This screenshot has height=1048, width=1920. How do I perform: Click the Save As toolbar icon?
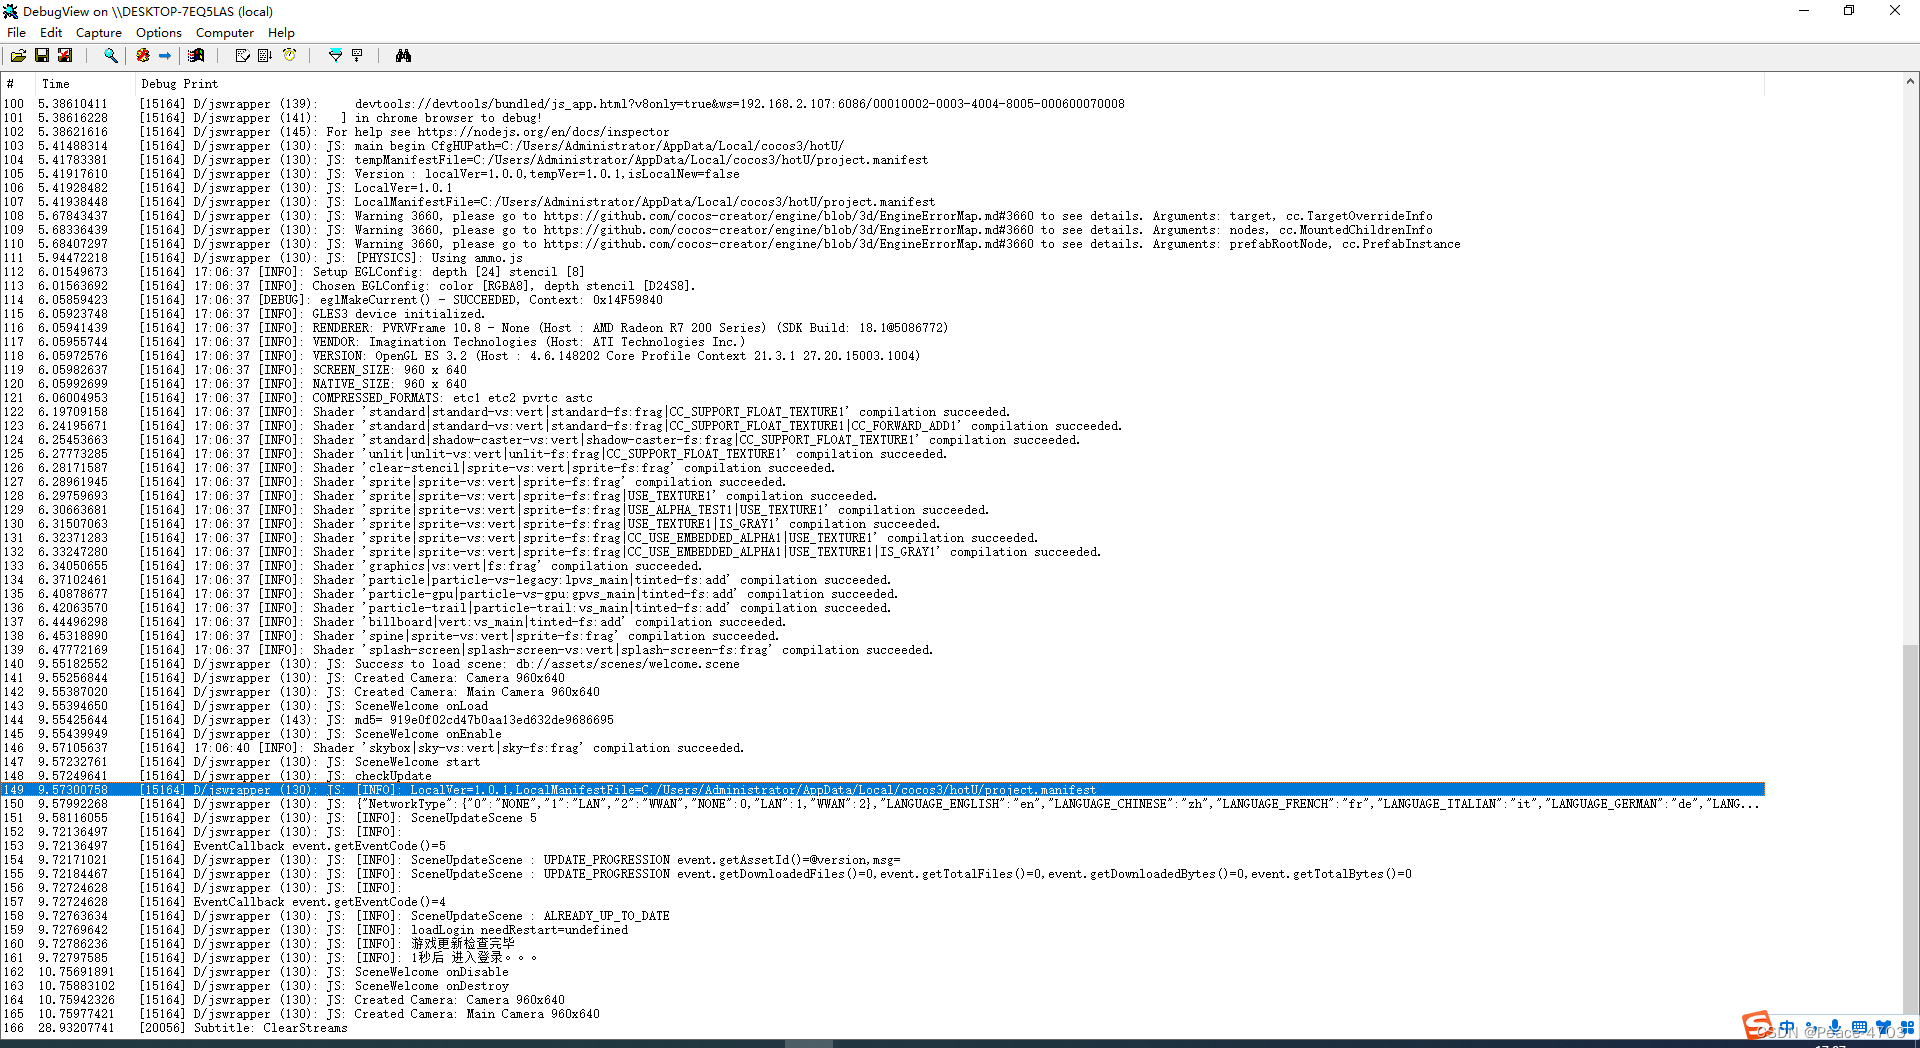[65, 55]
